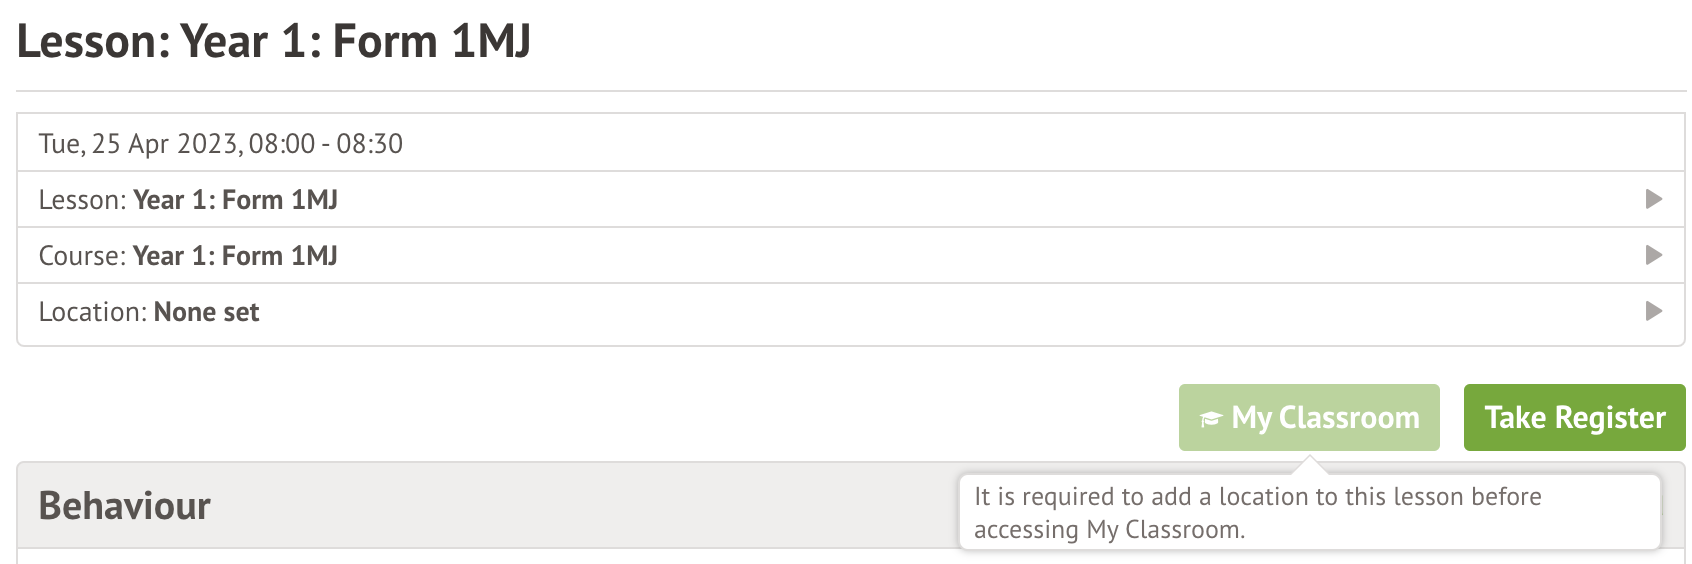This screenshot has height=564, width=1692.
Task: Click the graduation cap icon on My Classroom
Action: [x=1211, y=418]
